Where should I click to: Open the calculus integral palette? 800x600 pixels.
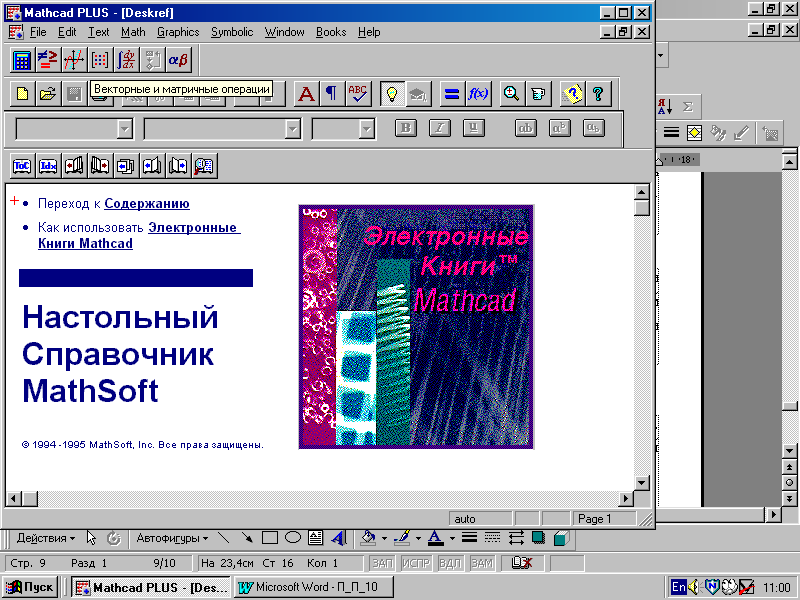[x=126, y=60]
